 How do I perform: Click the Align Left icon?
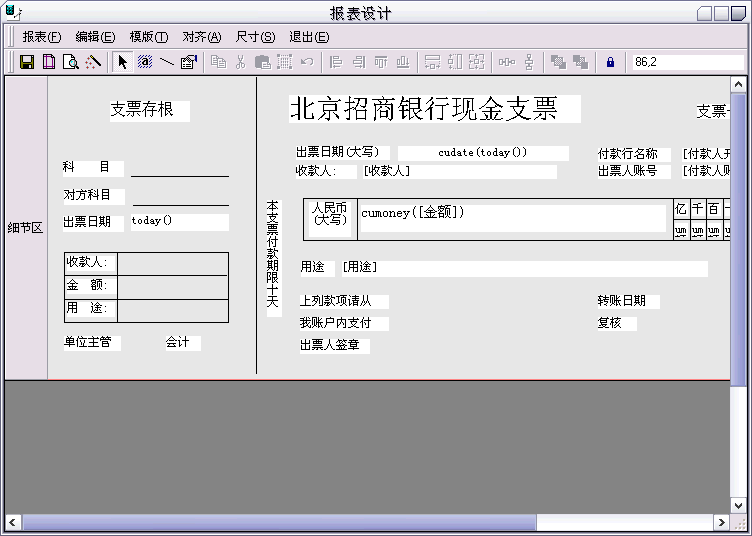tap(336, 62)
